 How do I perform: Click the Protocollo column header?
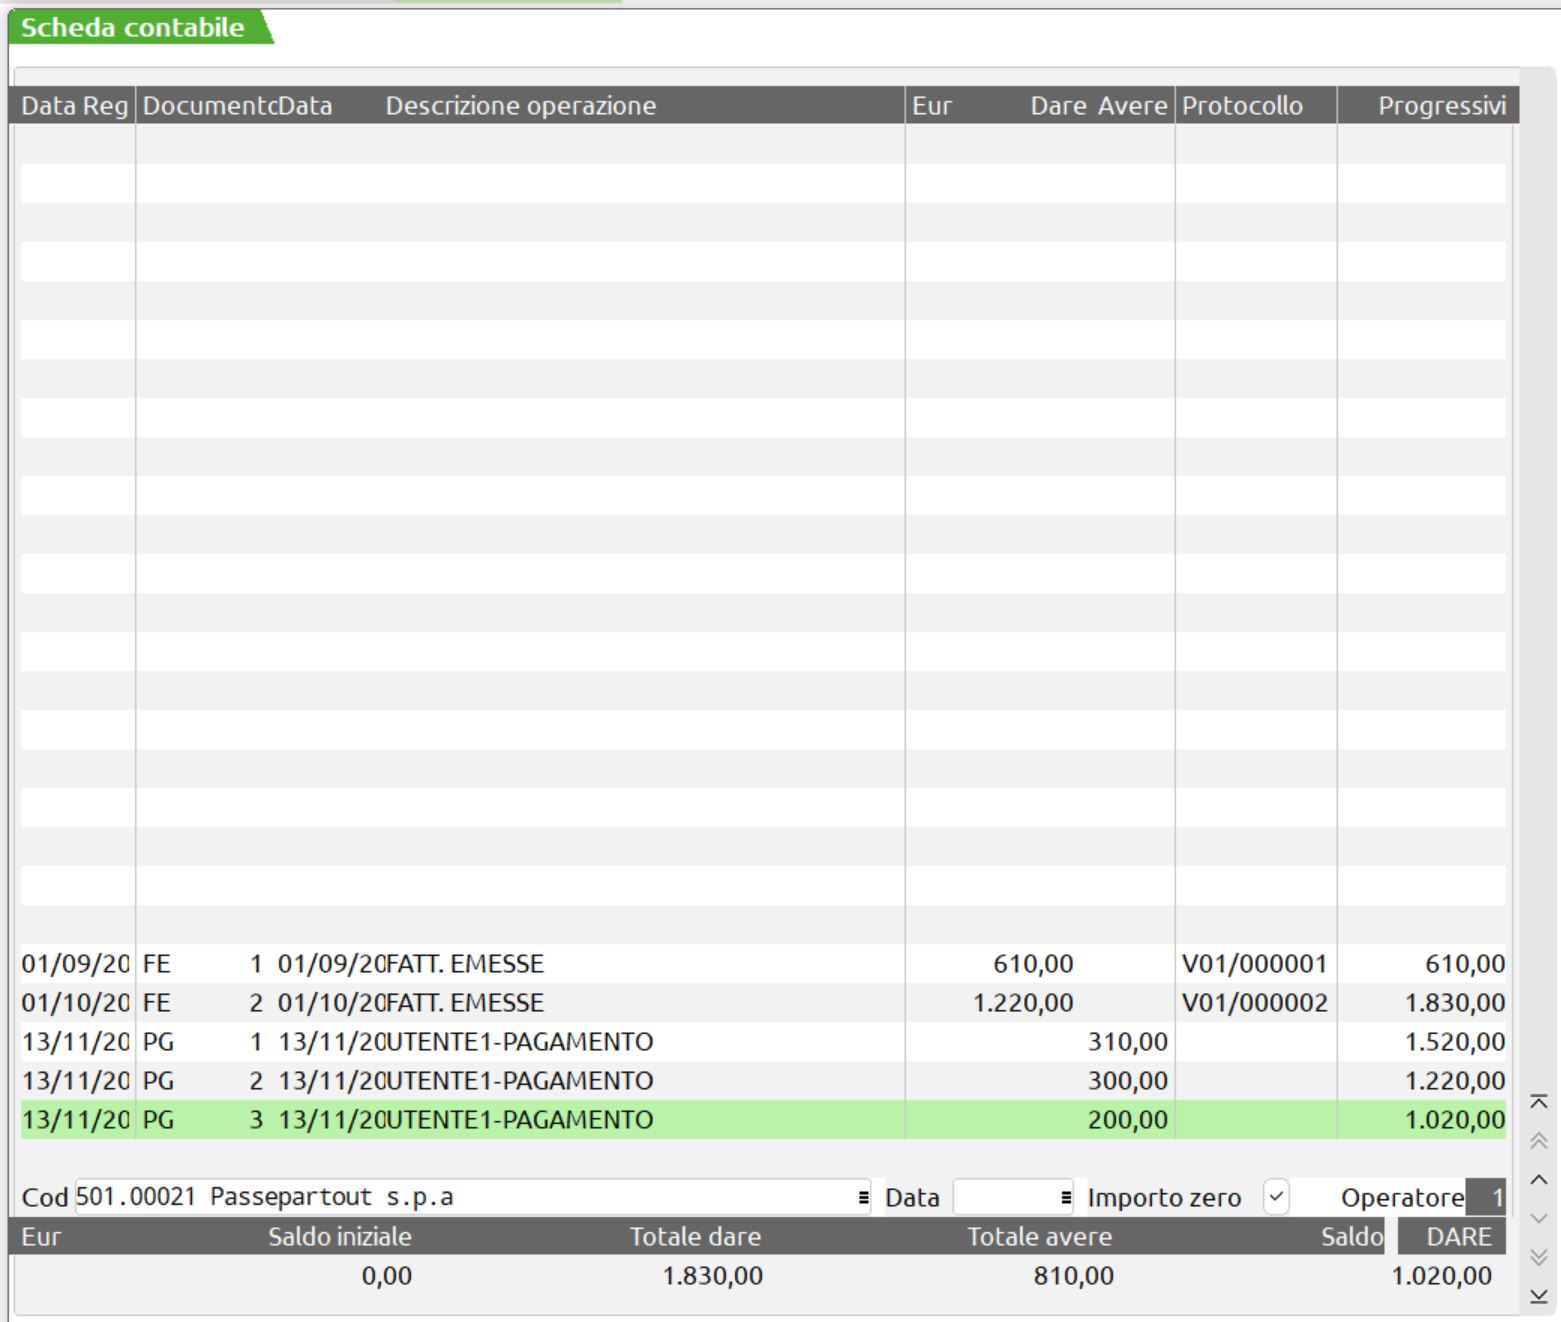(x=1242, y=106)
